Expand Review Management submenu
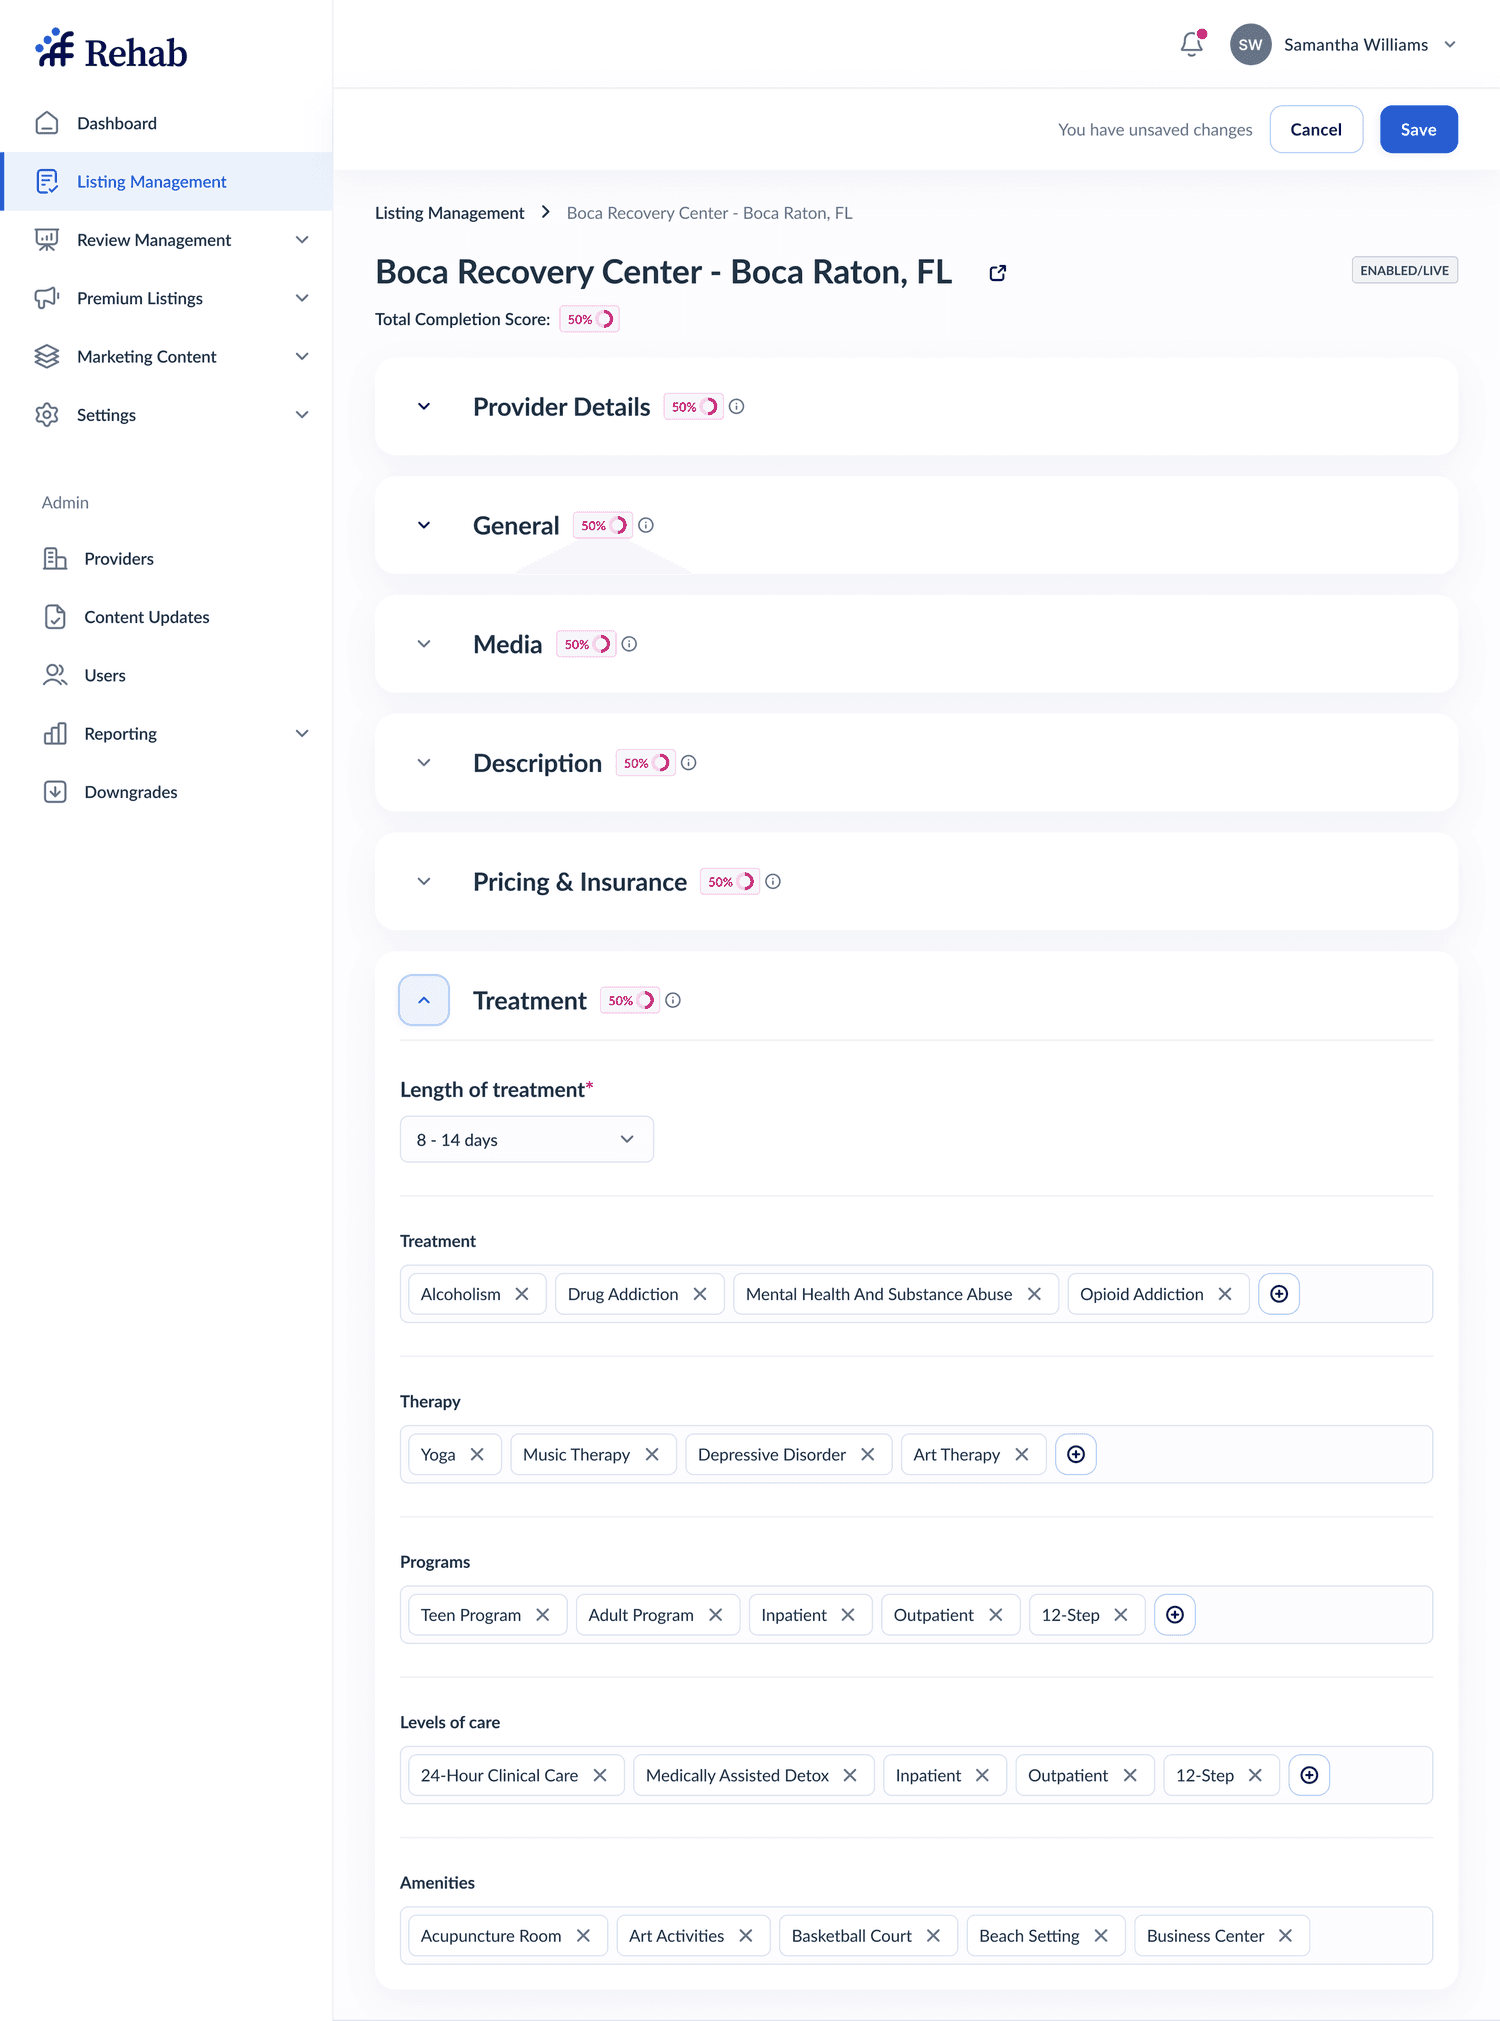Viewport: 1500px width, 2021px height. (x=302, y=240)
